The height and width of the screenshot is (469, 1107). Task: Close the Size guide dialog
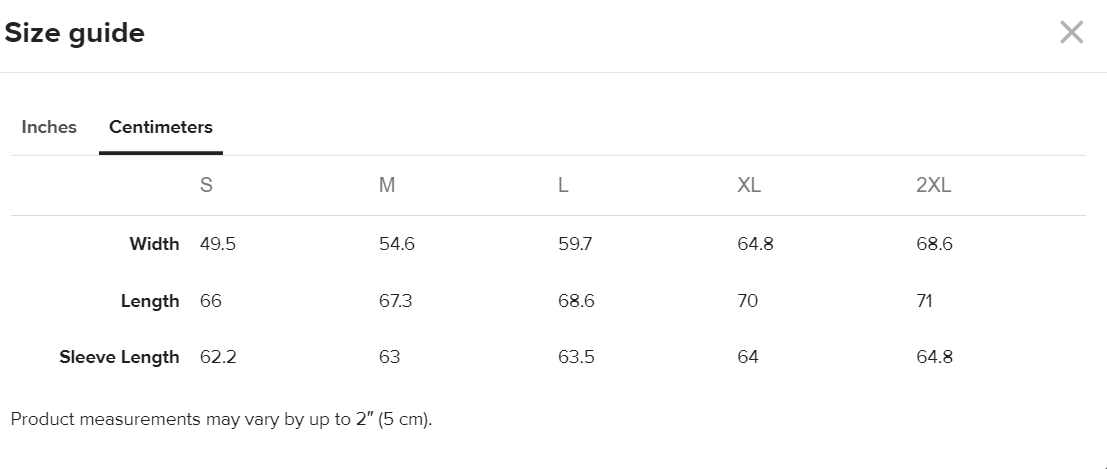click(1071, 33)
